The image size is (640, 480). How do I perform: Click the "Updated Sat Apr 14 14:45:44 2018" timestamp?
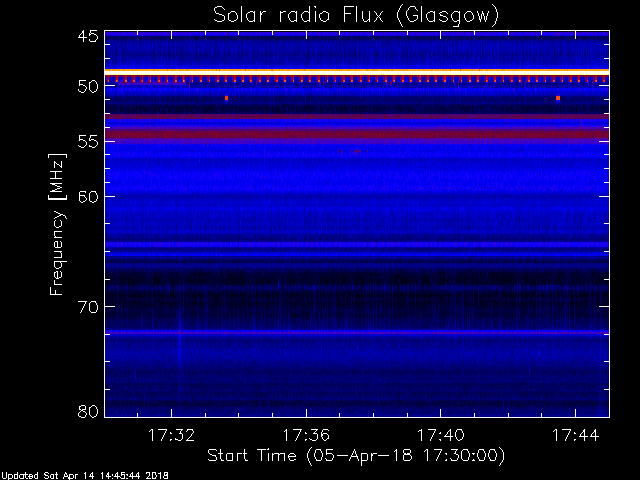(85, 476)
